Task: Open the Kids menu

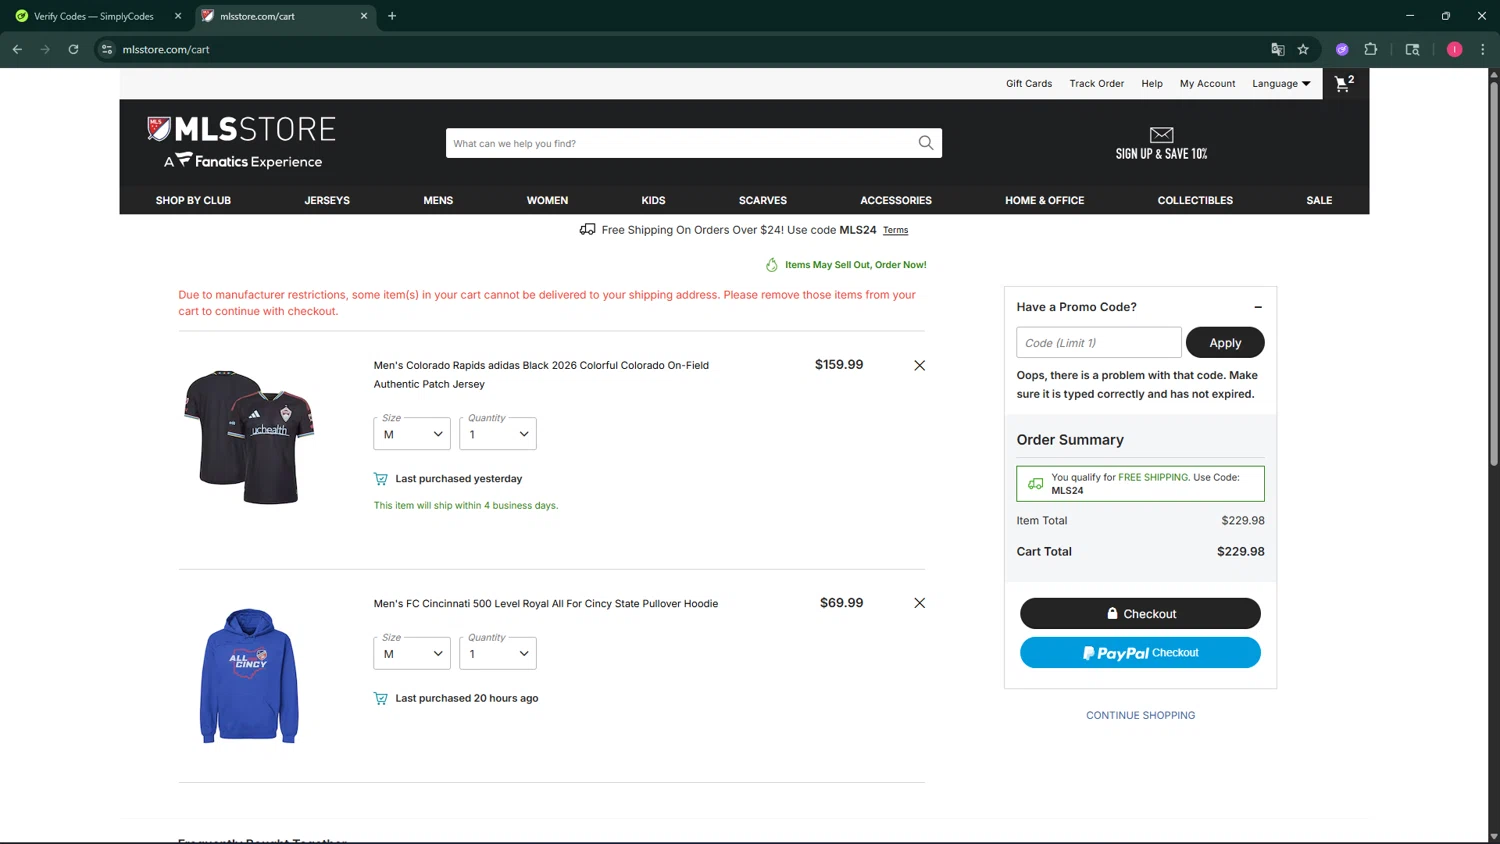Action: pos(653,200)
